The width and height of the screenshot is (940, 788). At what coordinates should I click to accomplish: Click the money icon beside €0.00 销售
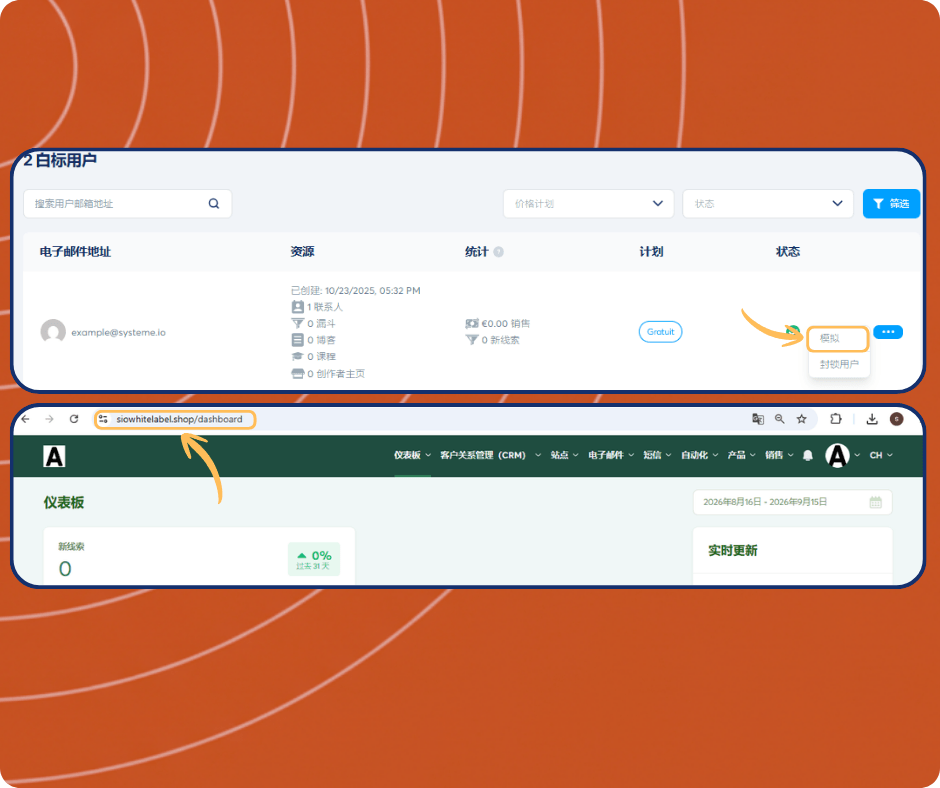(472, 324)
